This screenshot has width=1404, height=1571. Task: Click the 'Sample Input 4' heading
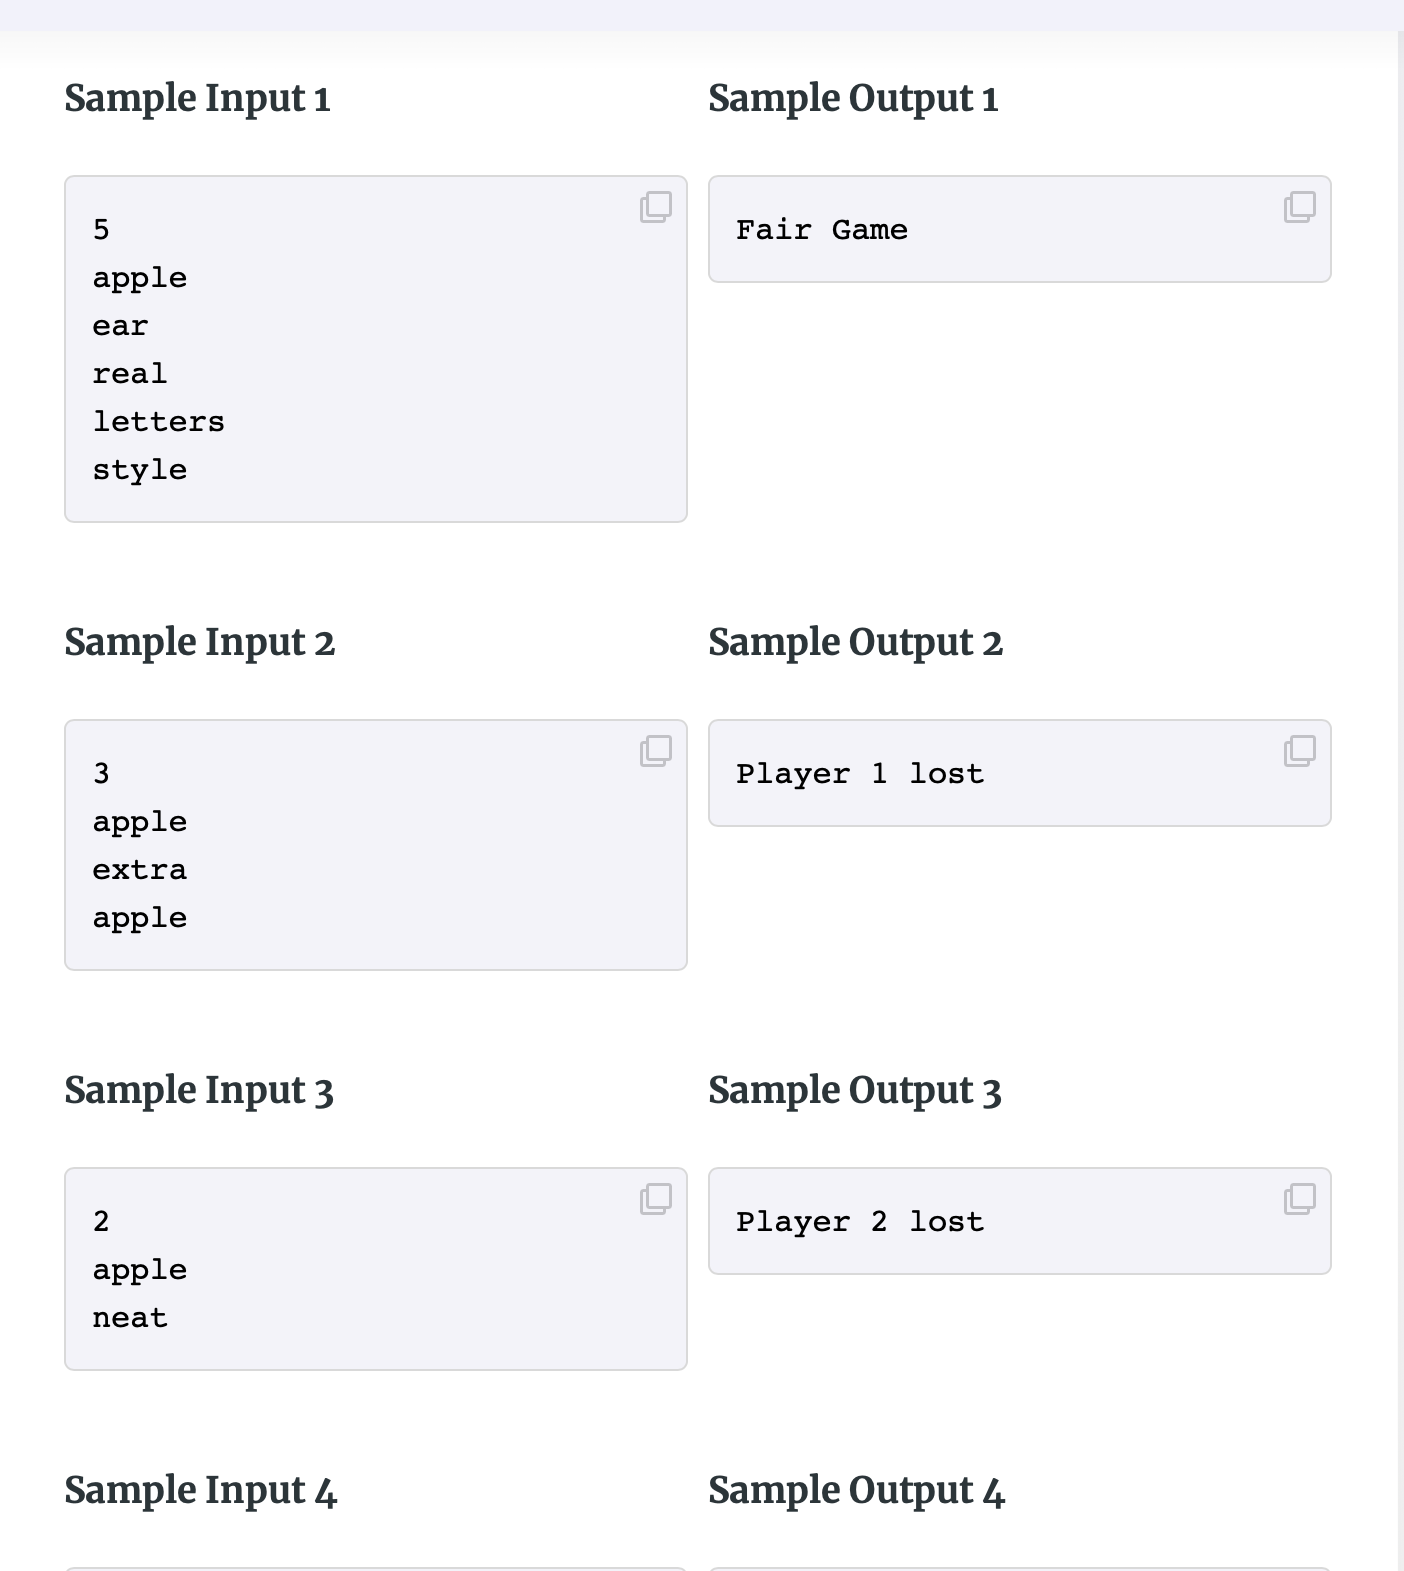pos(200,1490)
